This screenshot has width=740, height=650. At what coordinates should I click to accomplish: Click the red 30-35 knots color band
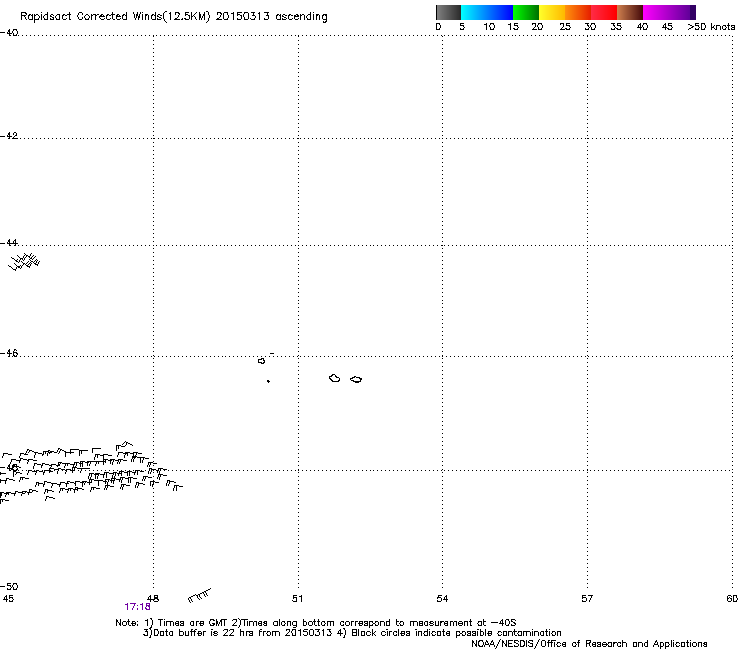point(604,12)
